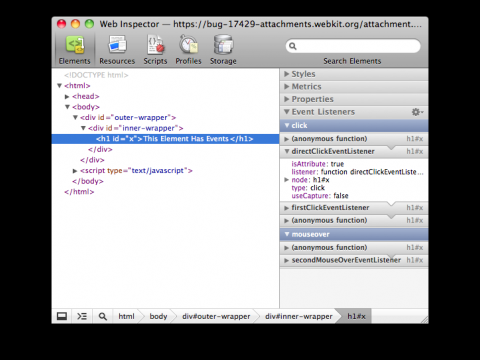Open the Profiles panel
This screenshot has height=360, width=480.
[x=189, y=50]
